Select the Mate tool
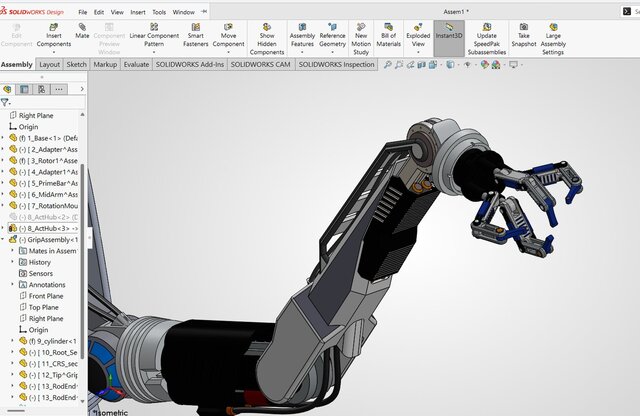Screen dimensions: 640x416 pyautogui.click(x=82, y=31)
